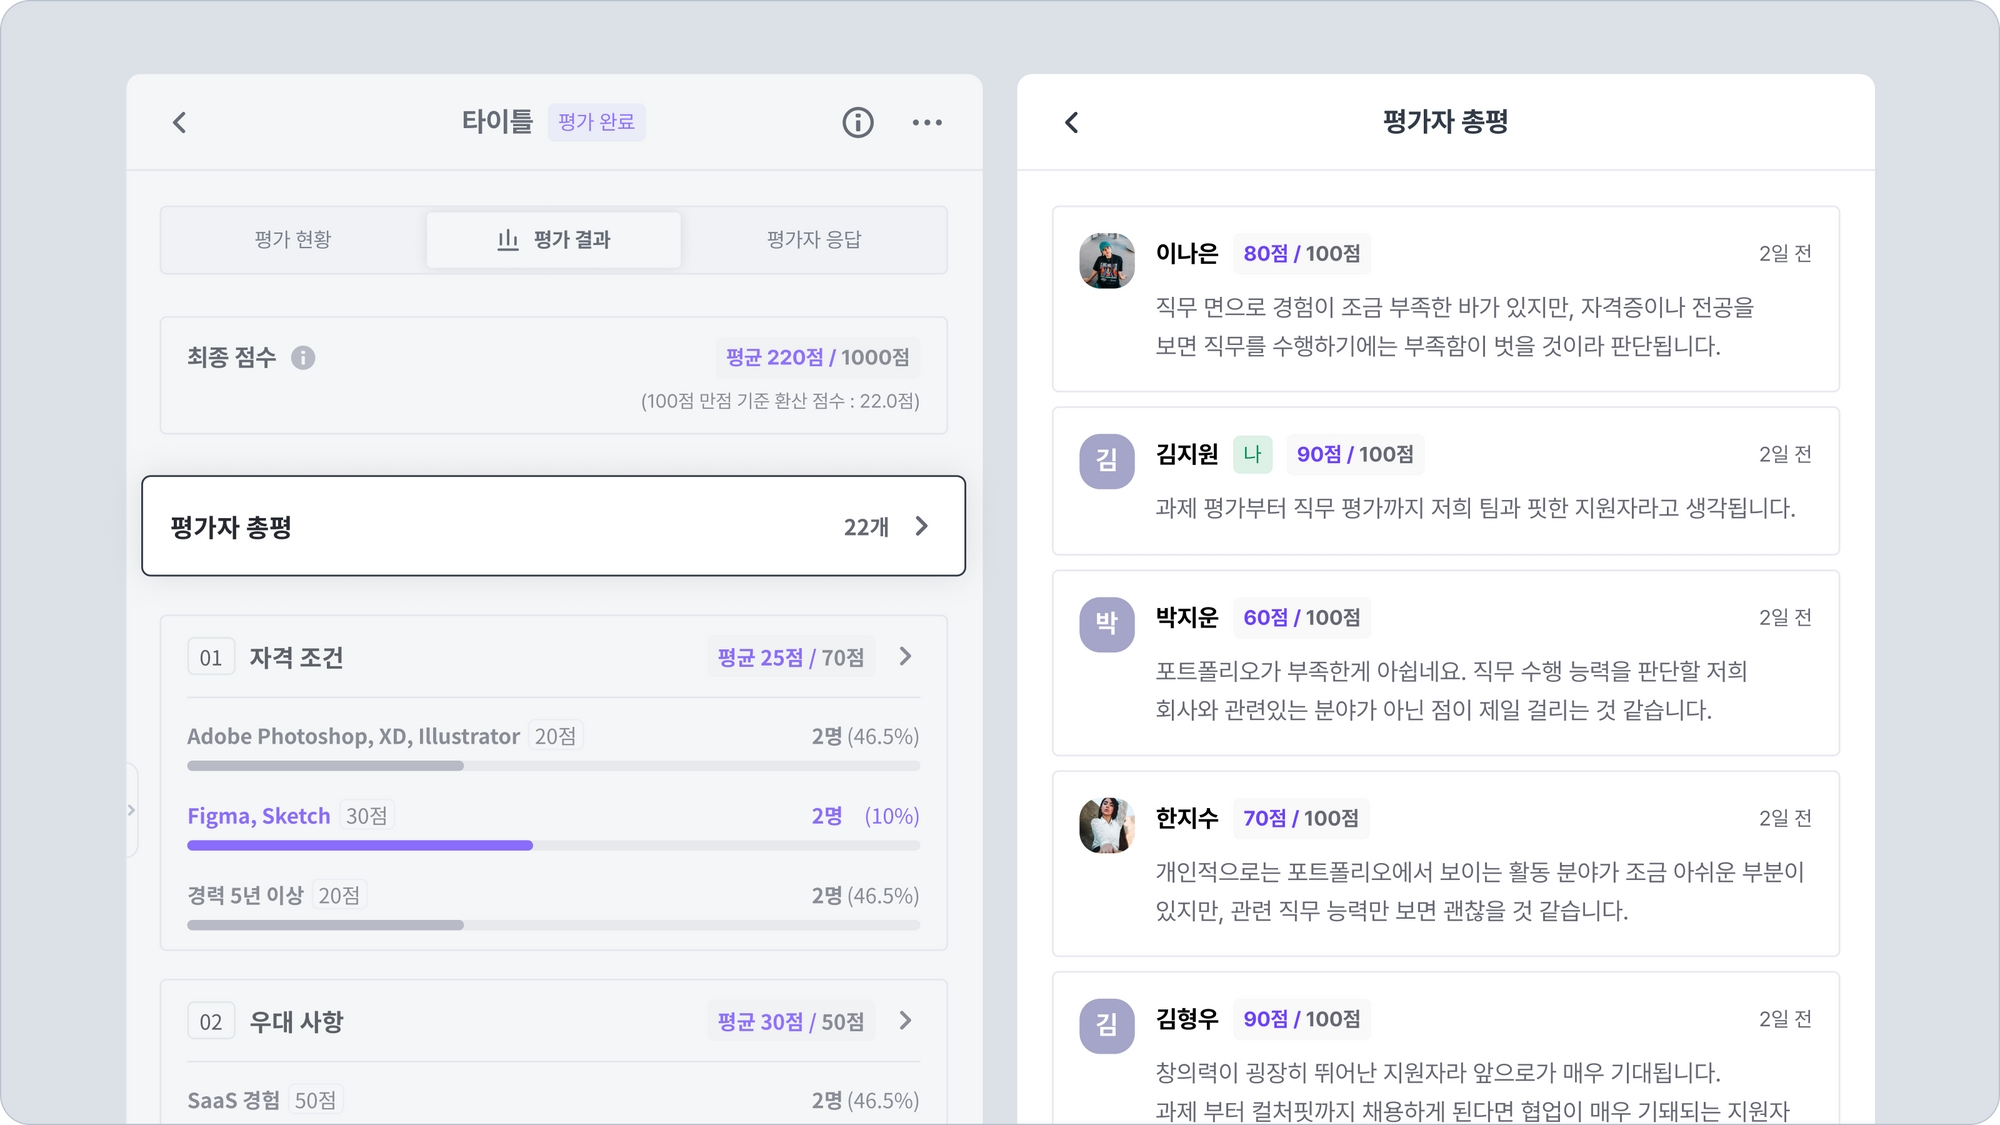The image size is (2000, 1125).
Task: Click the left edge panel collapse handle
Action: click(131, 810)
